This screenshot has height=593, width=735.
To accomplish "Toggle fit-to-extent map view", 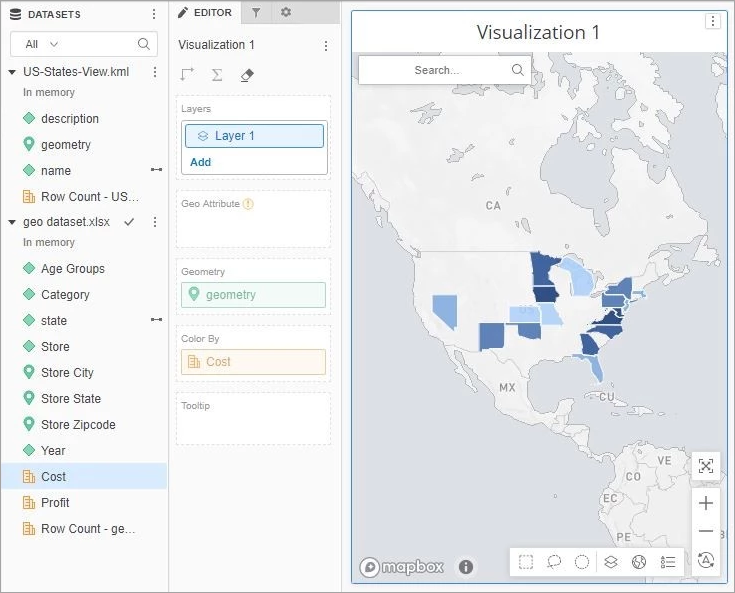I will [706, 466].
